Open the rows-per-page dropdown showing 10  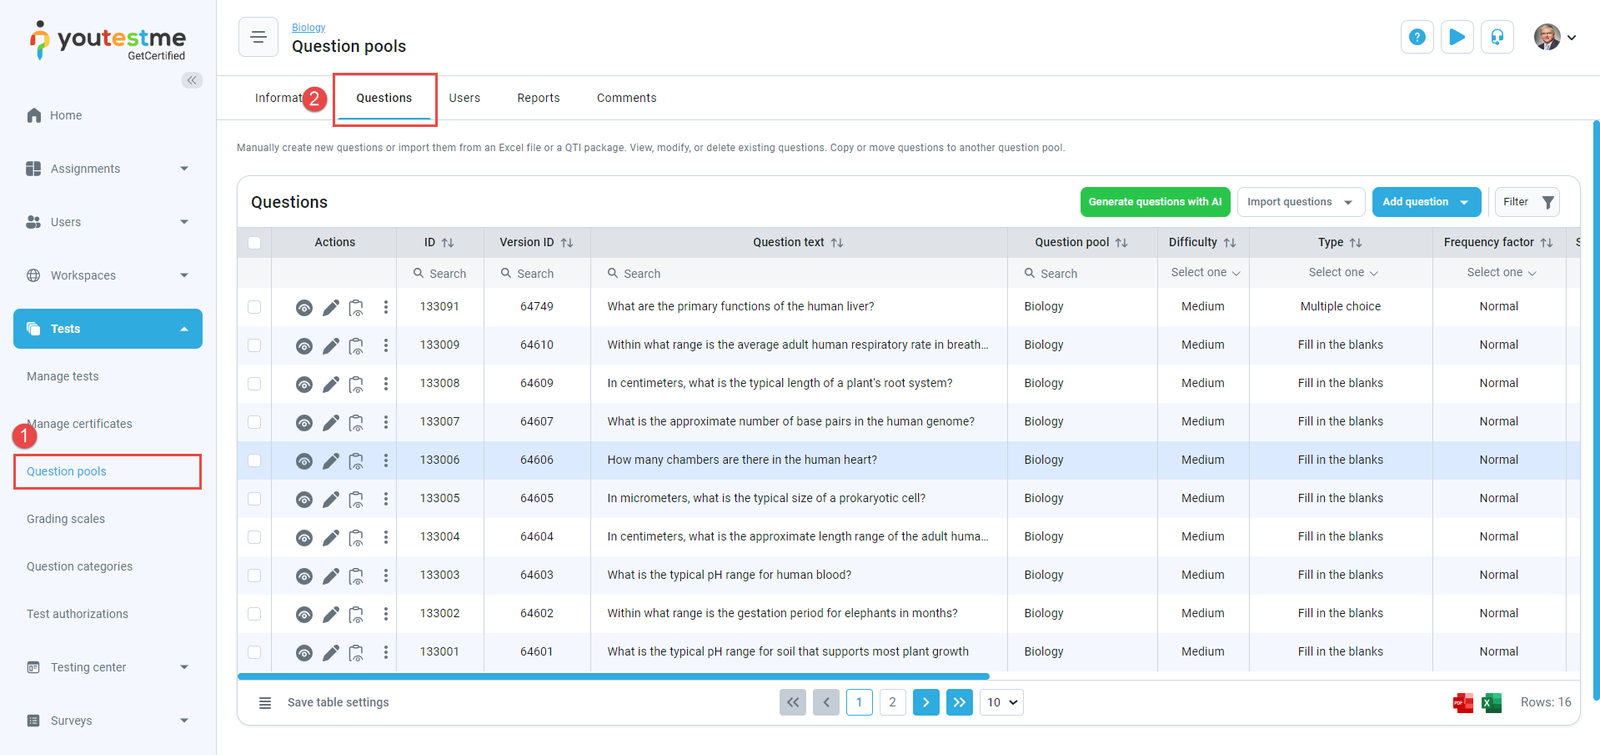pyautogui.click(x=1002, y=703)
